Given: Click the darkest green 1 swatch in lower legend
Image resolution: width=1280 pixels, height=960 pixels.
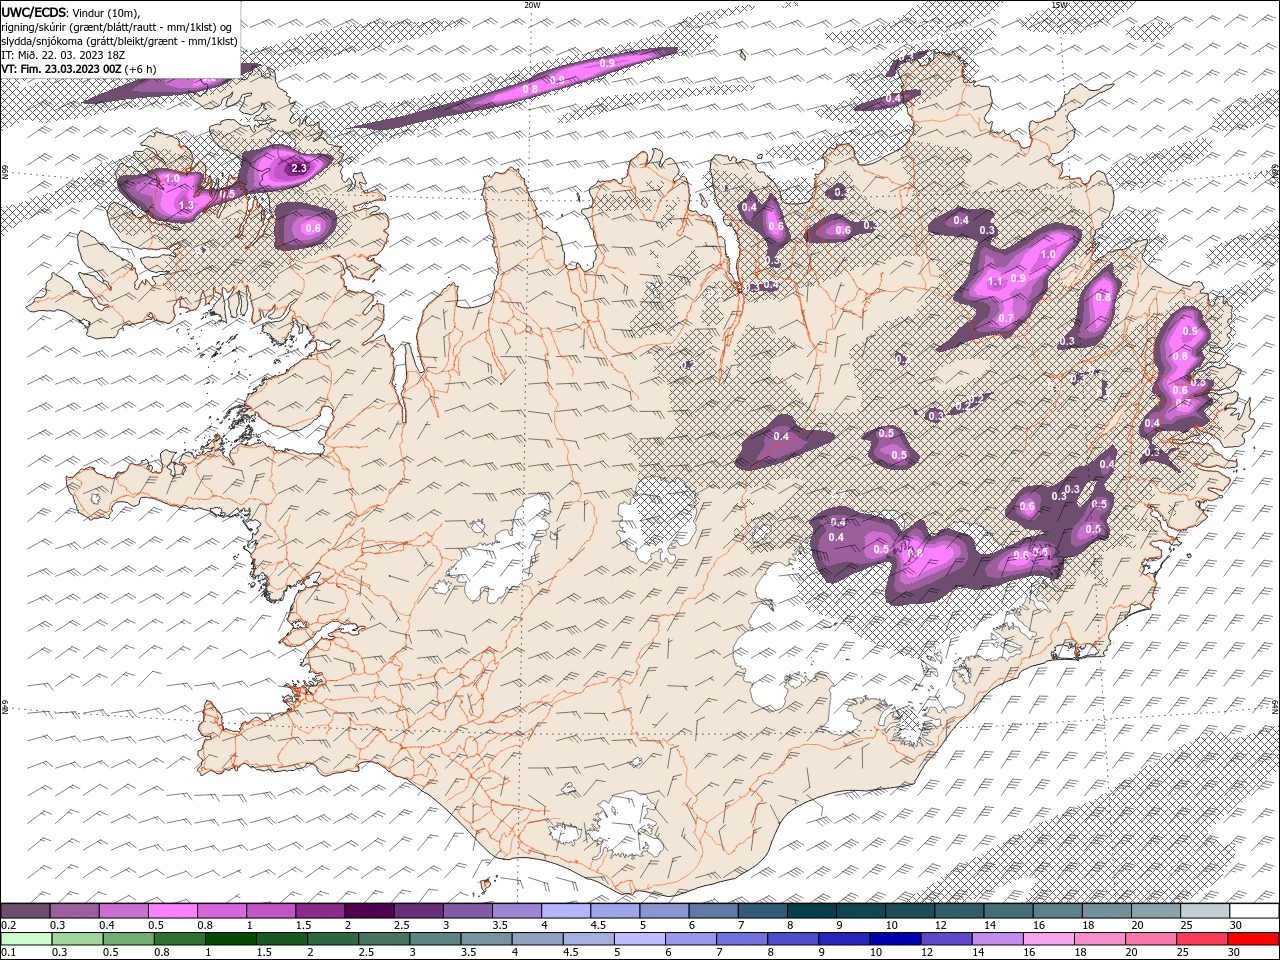Looking at the screenshot, I should coord(230,938).
